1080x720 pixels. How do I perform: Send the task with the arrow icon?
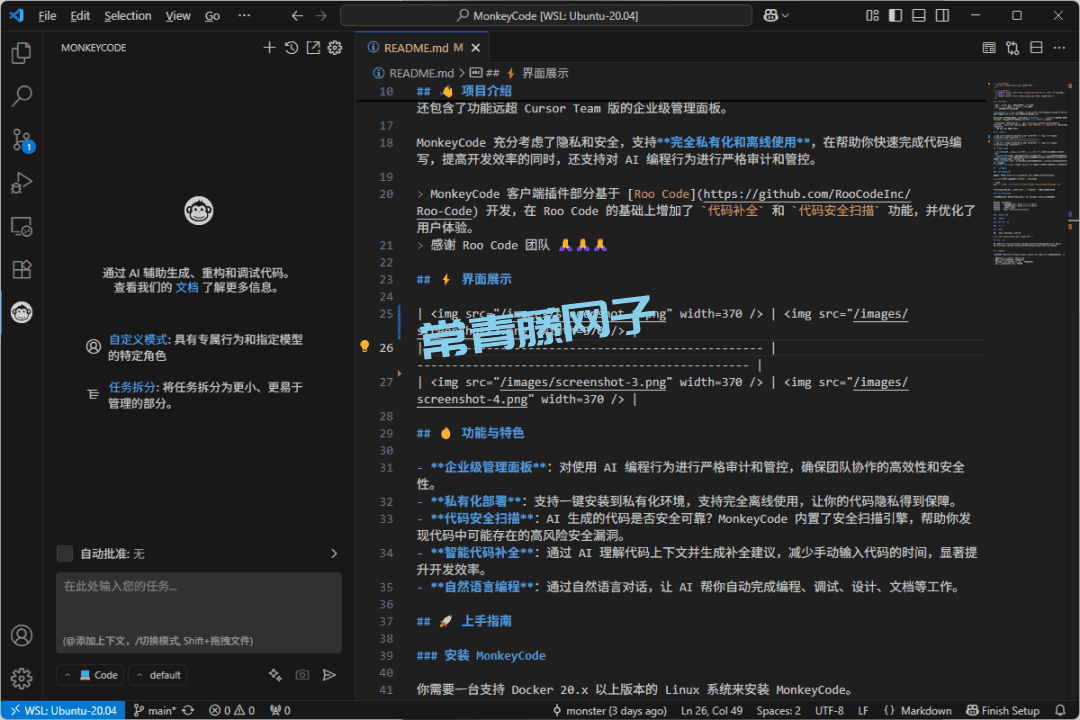tap(329, 675)
